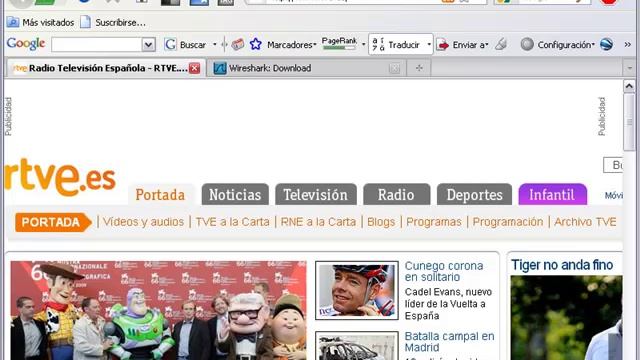Select the purple Infantil tab
640x360 pixels.
coord(553,195)
